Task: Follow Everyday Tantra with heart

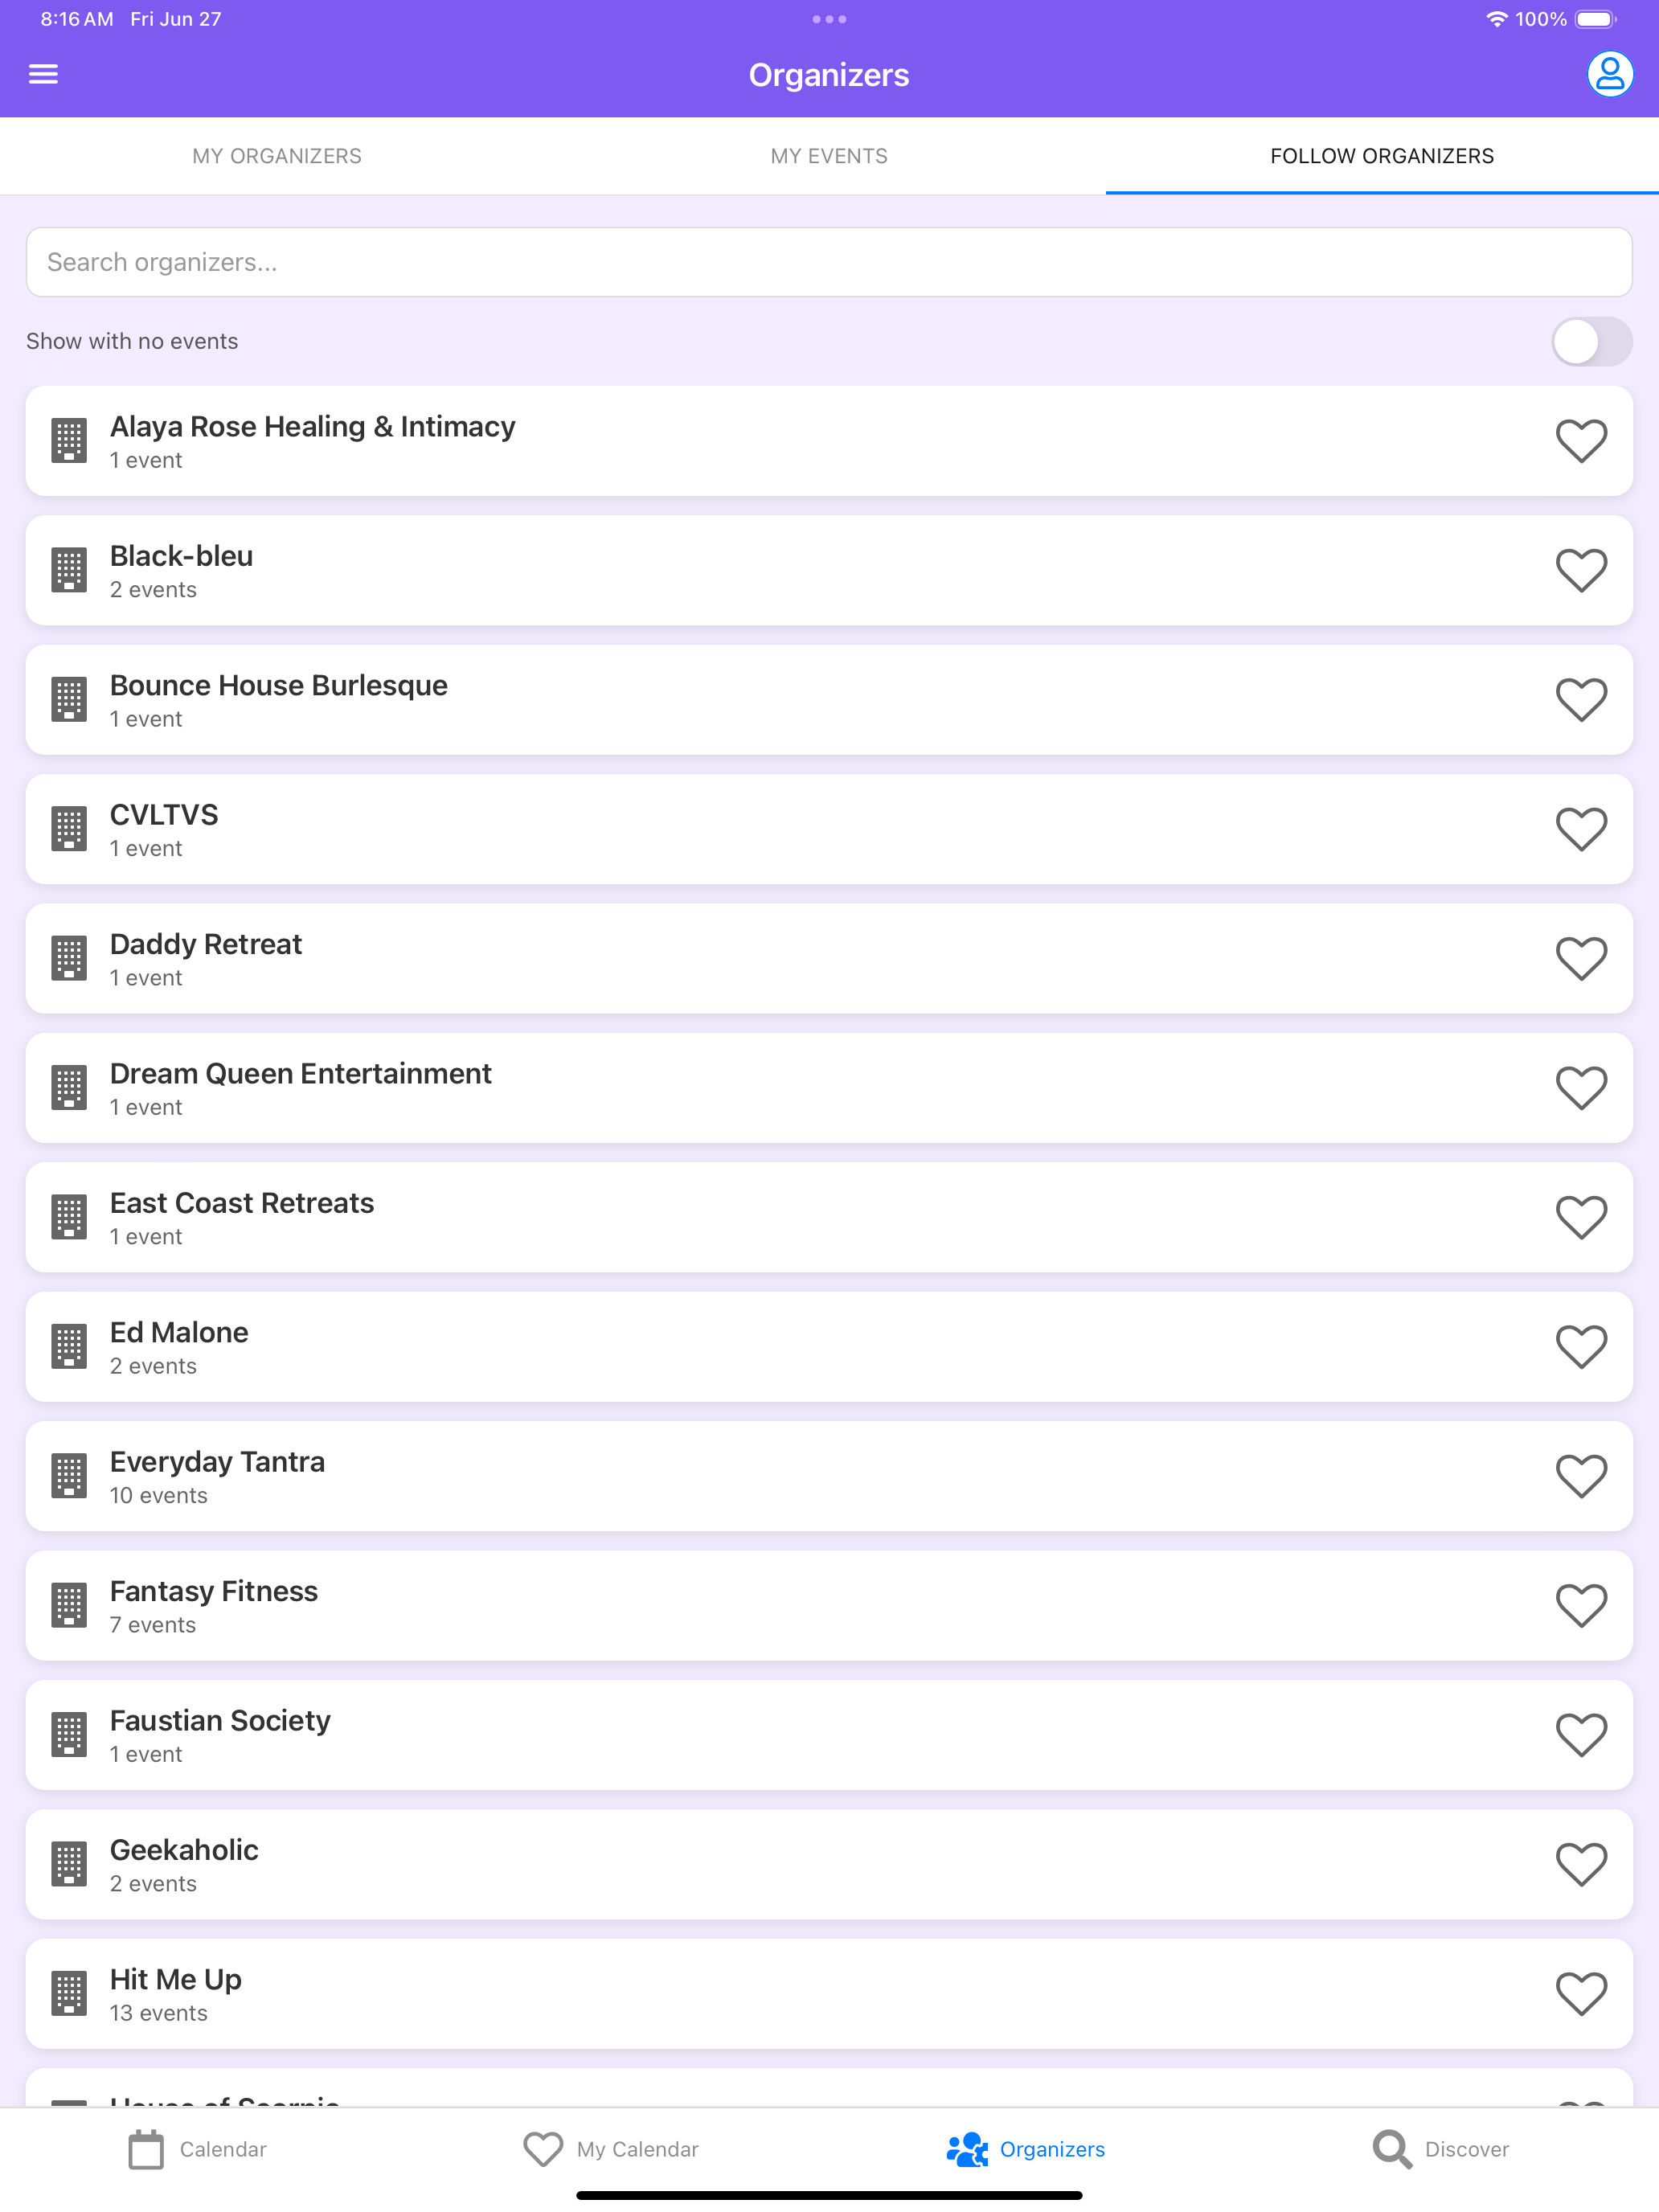Action: point(1581,1476)
